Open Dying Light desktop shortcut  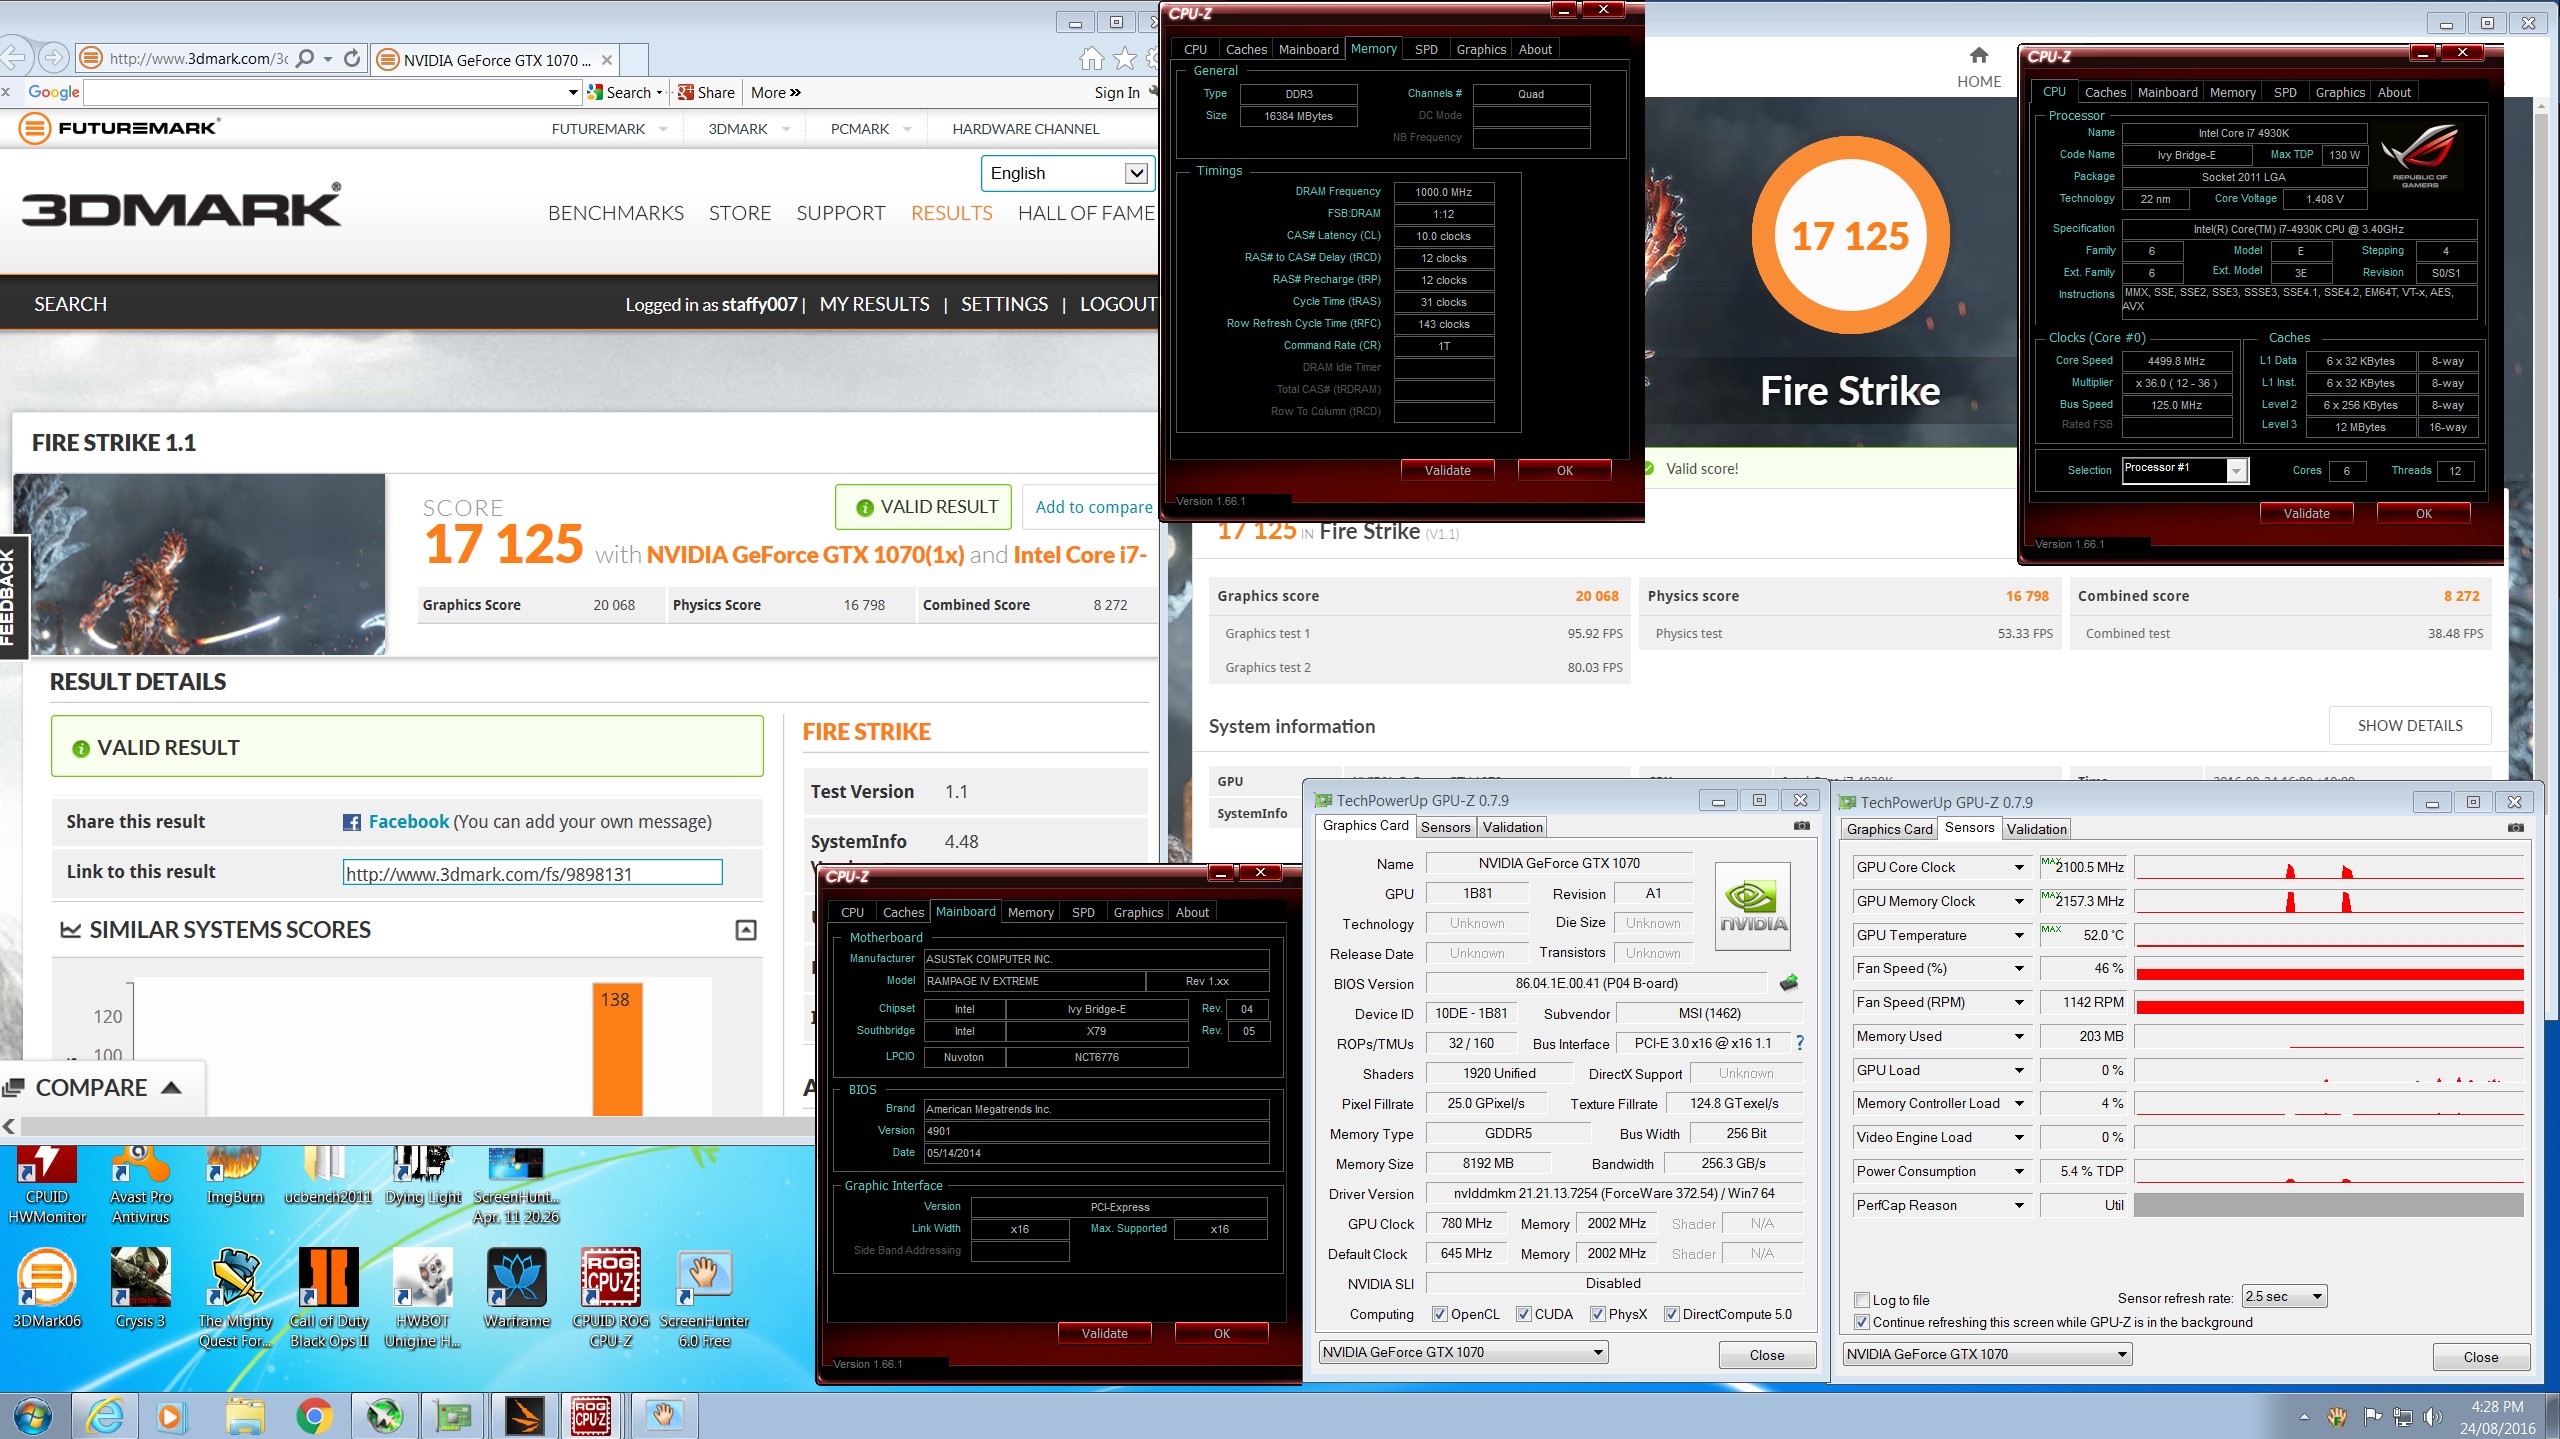point(423,1177)
